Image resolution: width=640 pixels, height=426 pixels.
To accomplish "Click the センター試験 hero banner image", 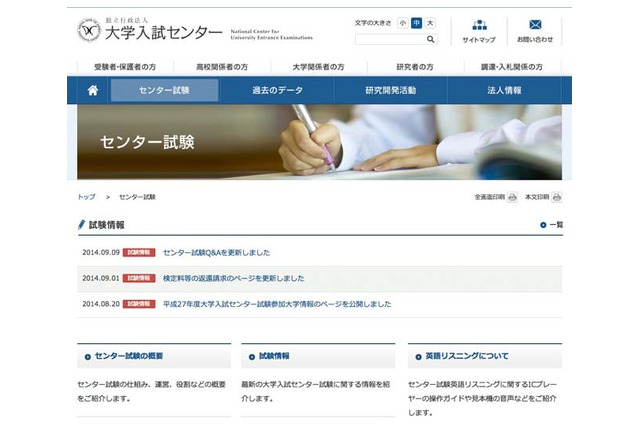I will point(319,142).
